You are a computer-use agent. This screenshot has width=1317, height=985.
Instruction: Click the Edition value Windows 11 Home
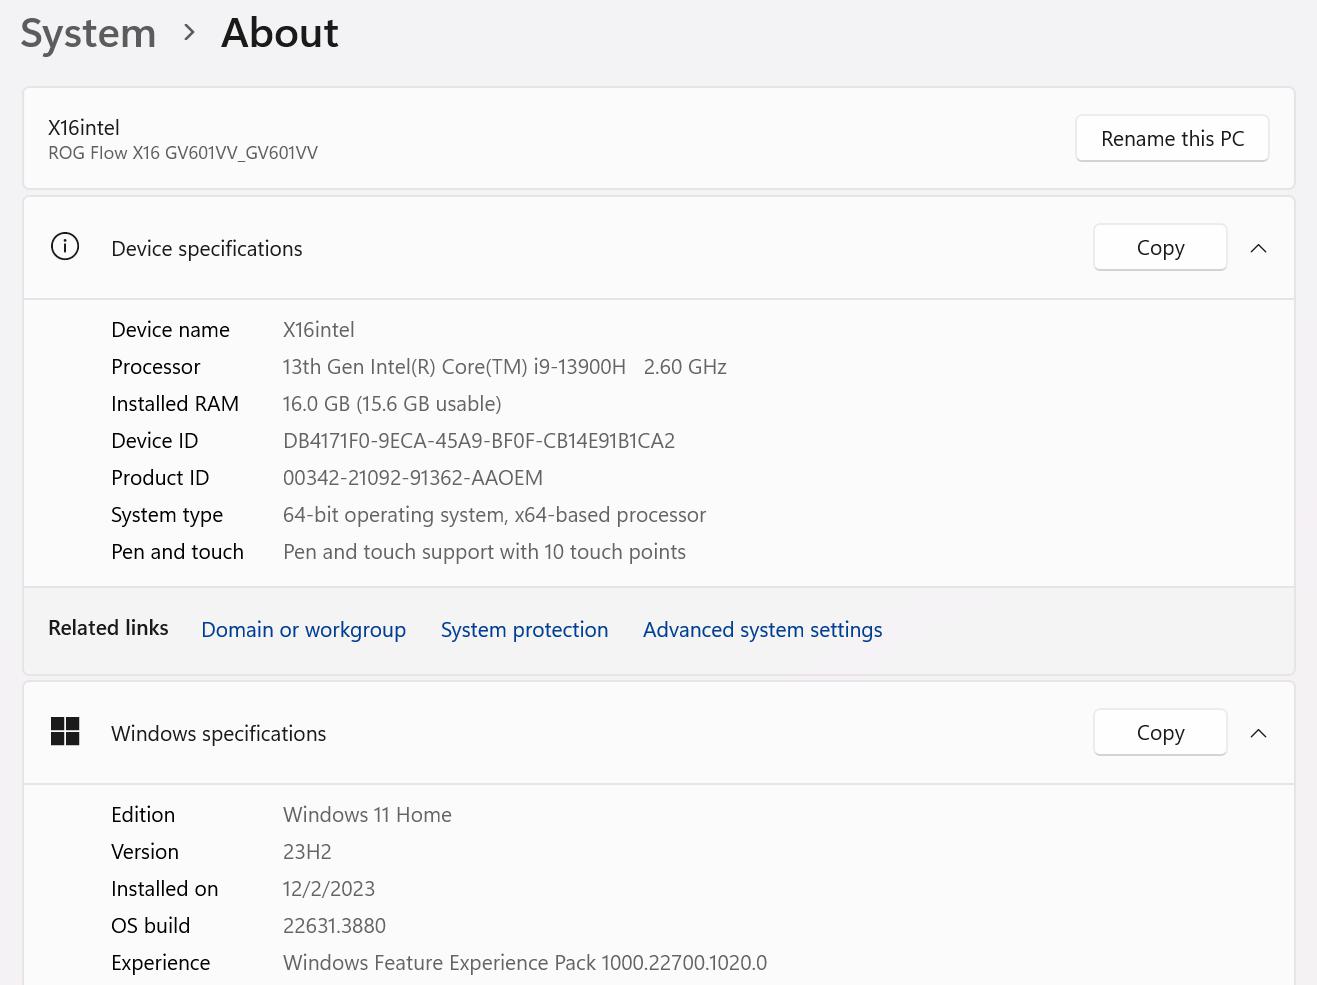pos(367,814)
